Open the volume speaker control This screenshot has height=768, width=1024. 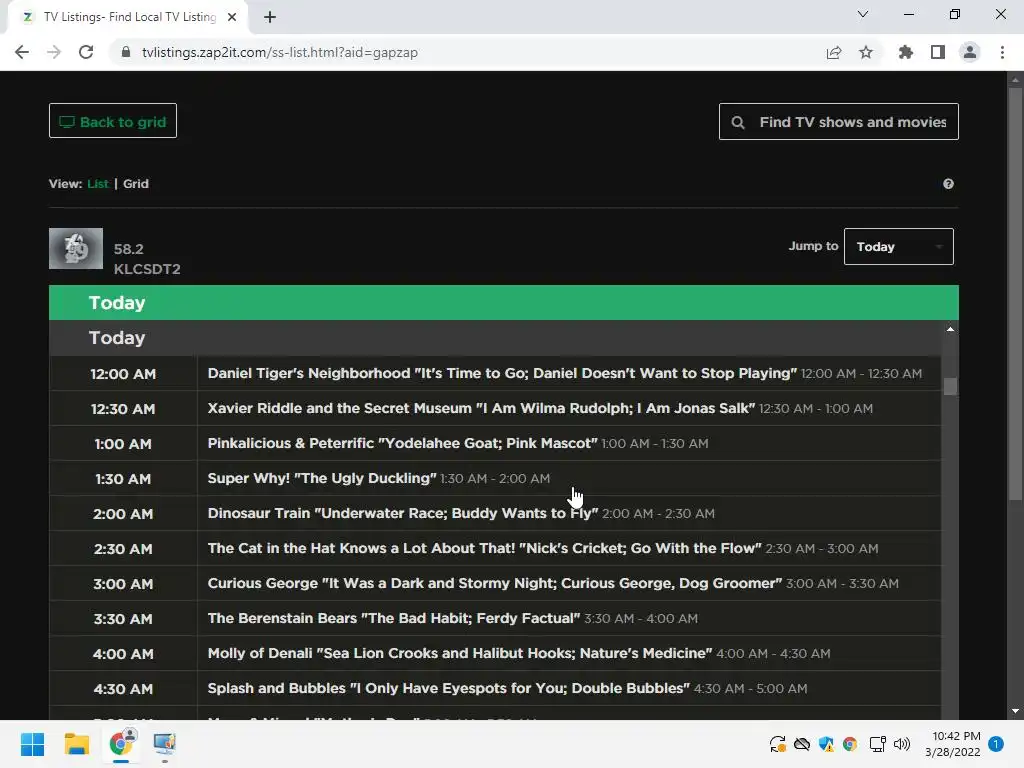902,744
